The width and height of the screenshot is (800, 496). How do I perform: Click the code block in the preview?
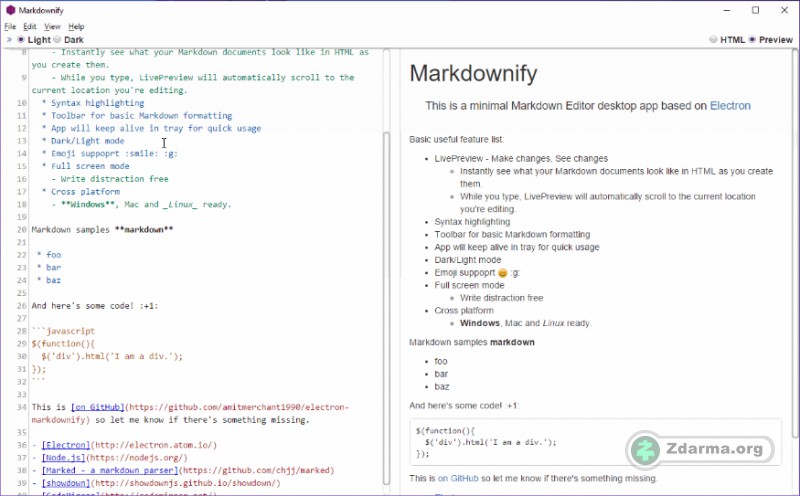(595, 442)
